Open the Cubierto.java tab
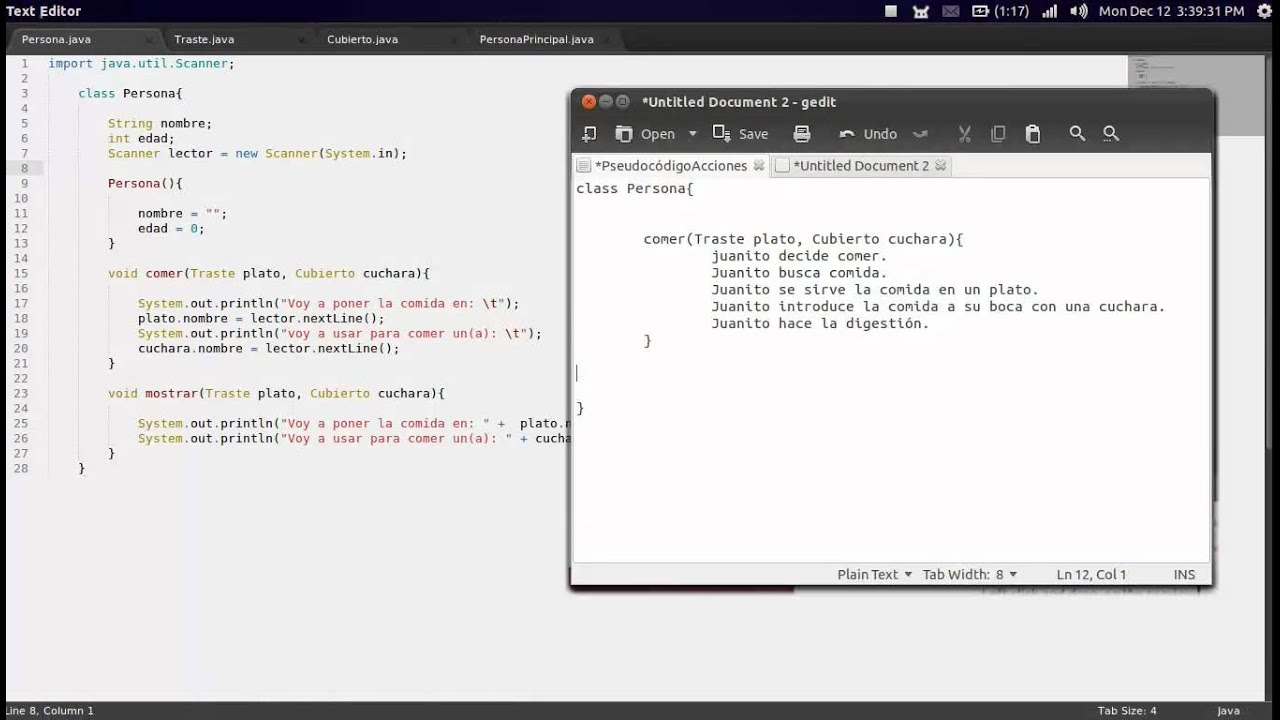The width and height of the screenshot is (1280, 720). 362,39
